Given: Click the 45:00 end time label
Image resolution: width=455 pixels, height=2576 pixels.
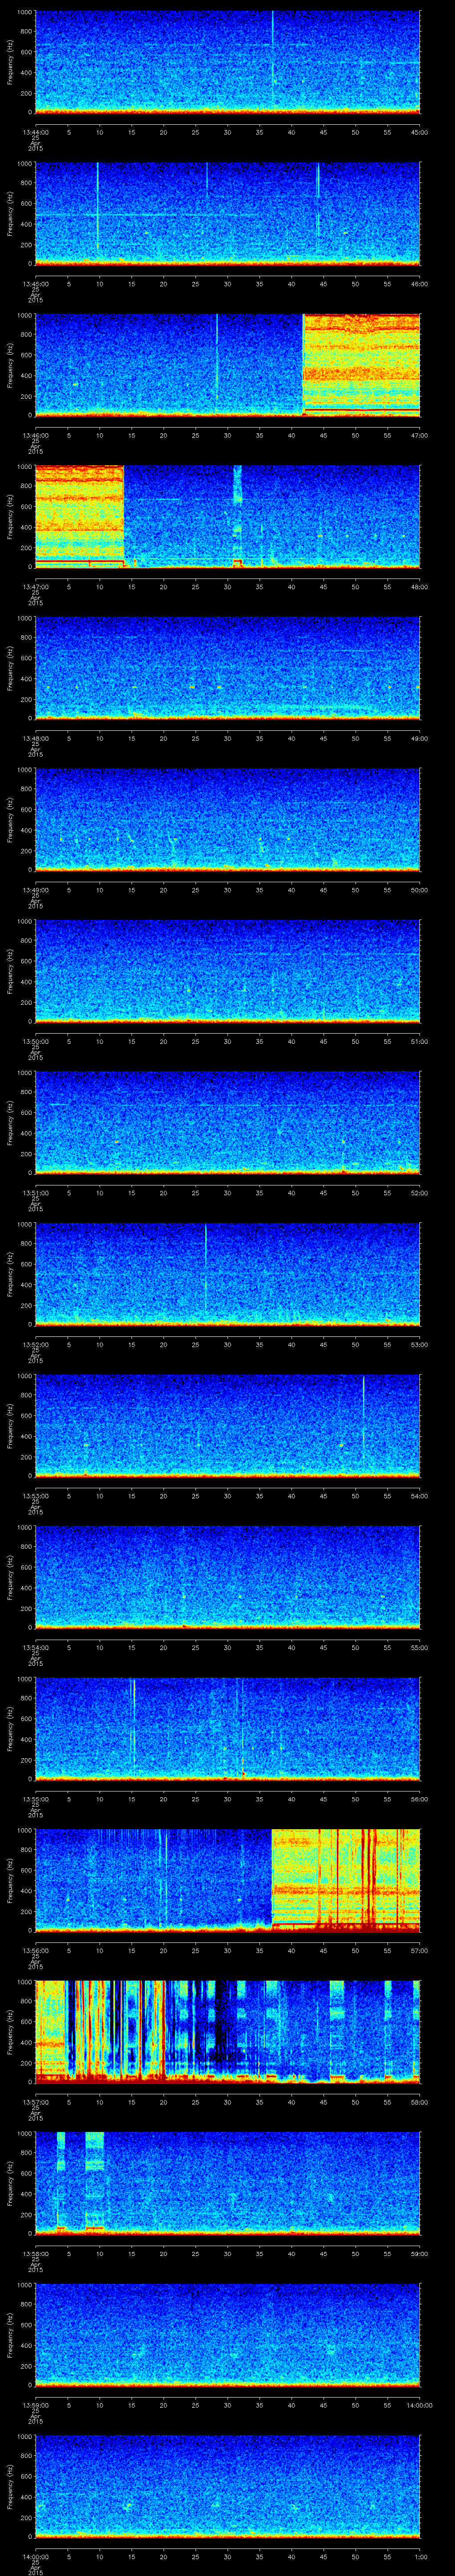Looking at the screenshot, I should pos(420,132).
